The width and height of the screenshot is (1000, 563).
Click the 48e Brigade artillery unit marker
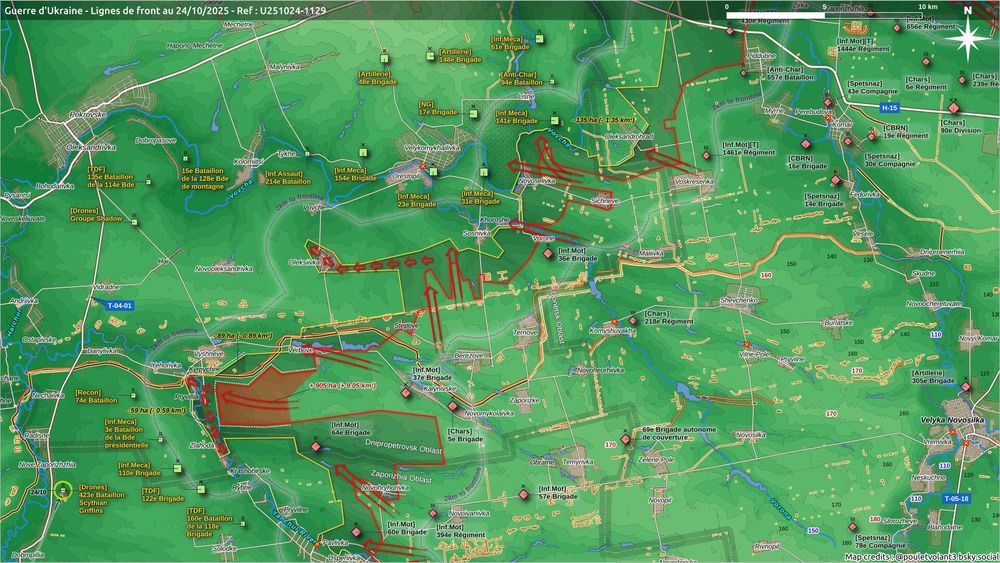click(385, 59)
